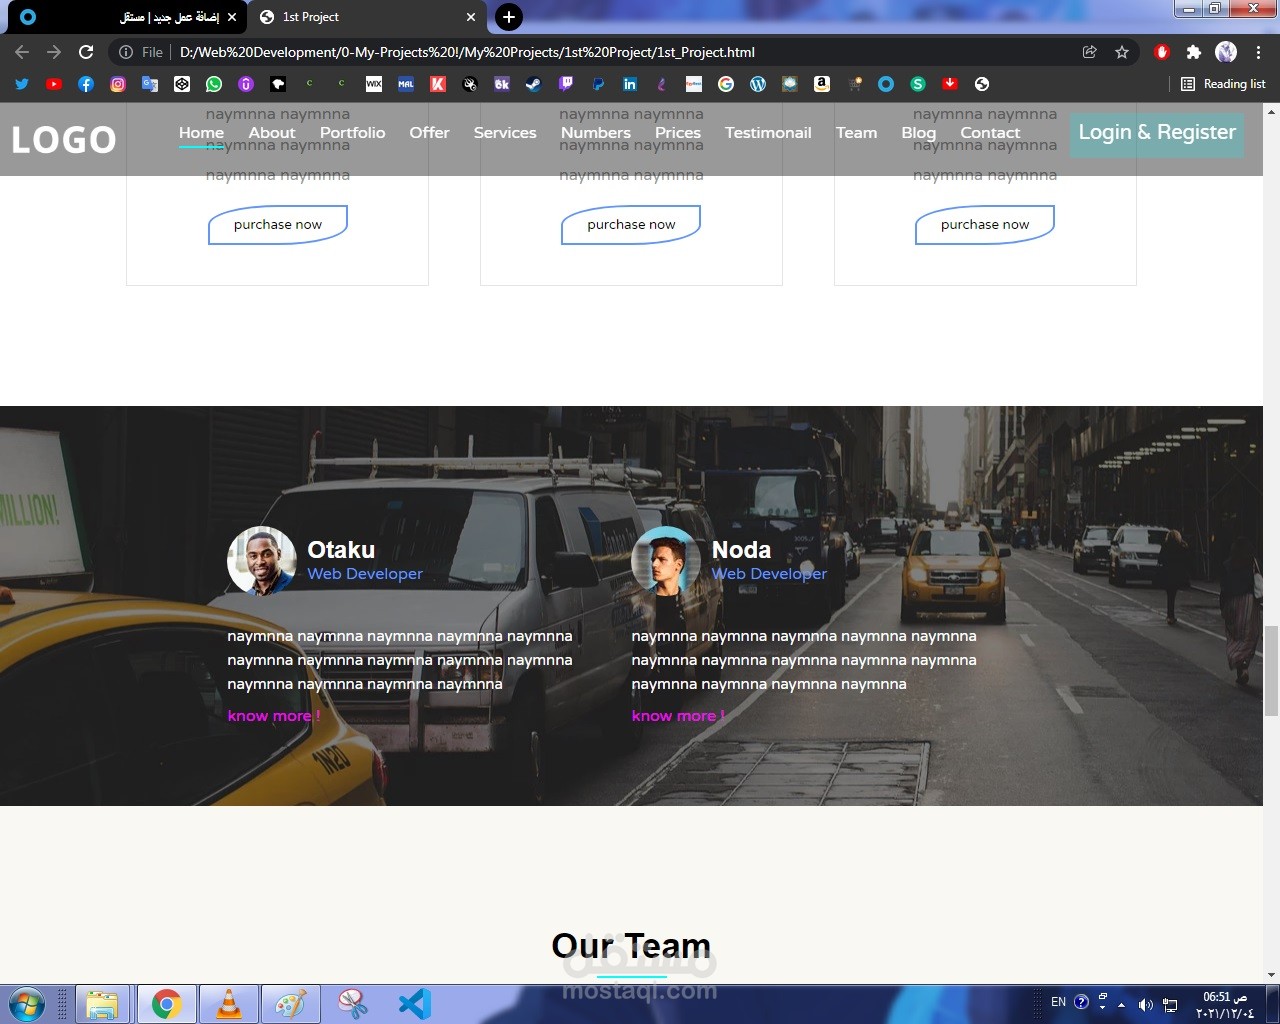1280x1024 pixels.
Task: Open the Steam bookmark
Action: click(534, 84)
